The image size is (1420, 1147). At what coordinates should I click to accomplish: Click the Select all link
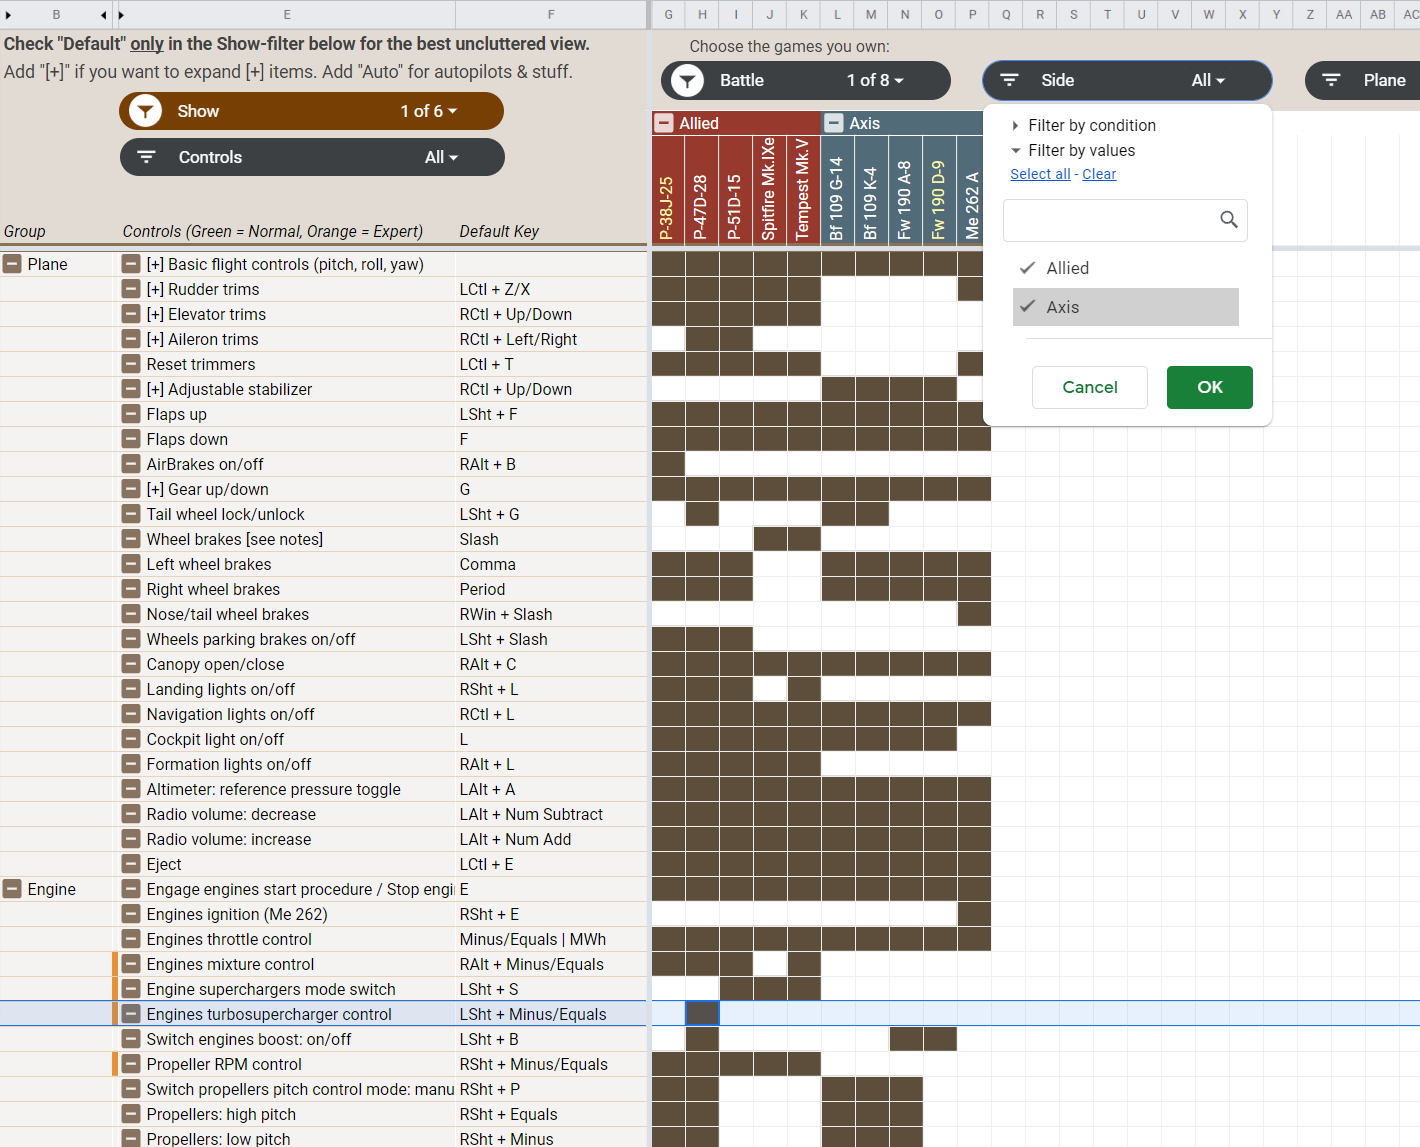(1040, 174)
